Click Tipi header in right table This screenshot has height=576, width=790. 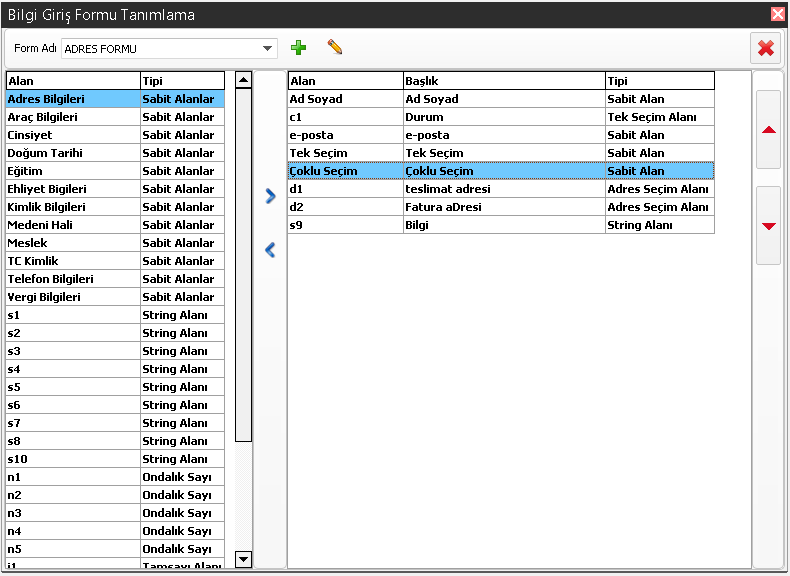[x=660, y=81]
